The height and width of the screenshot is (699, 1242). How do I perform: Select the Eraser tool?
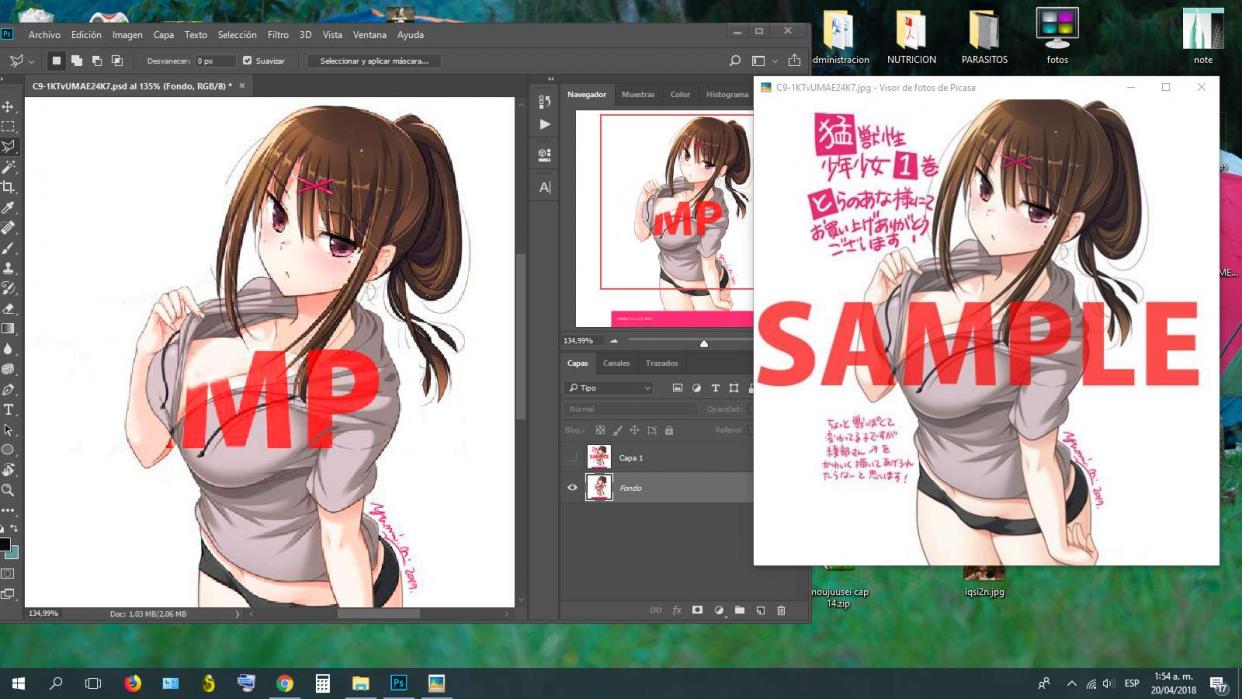(8, 309)
